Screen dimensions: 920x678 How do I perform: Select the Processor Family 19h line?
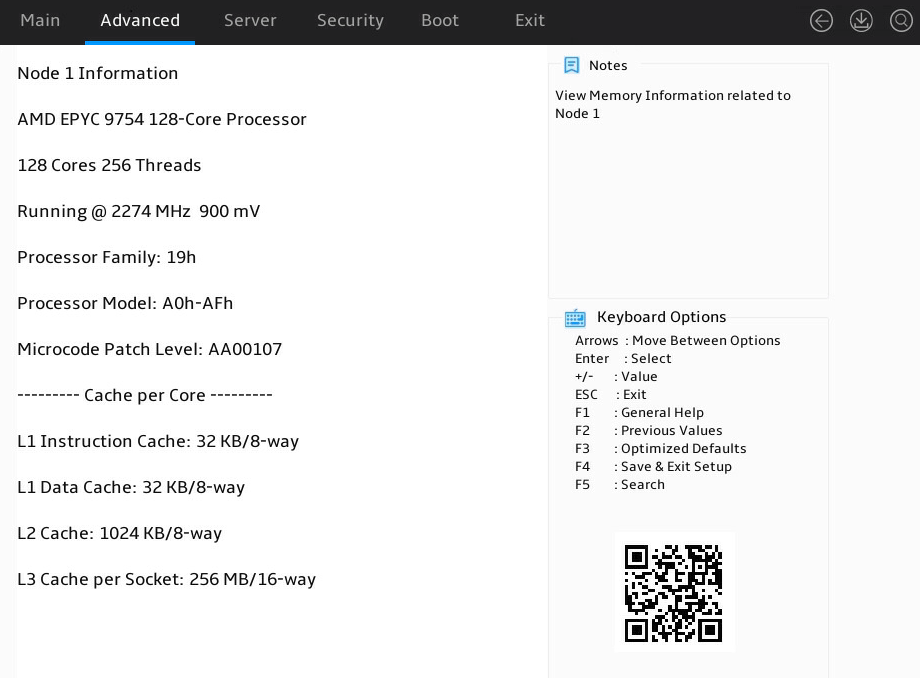[x=106, y=257]
